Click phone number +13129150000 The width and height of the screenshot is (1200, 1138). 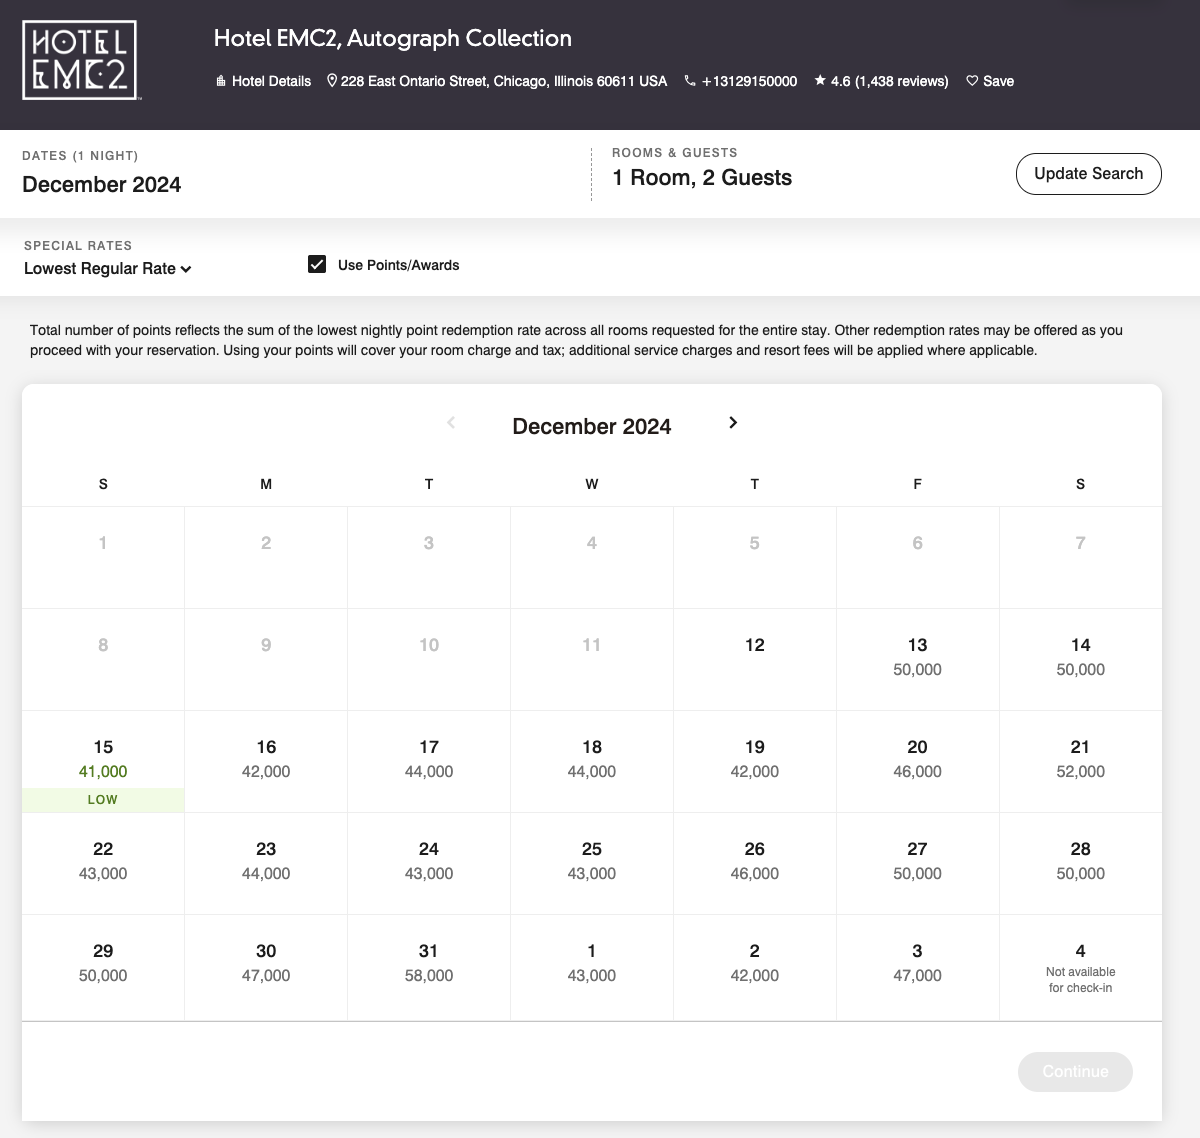(749, 81)
